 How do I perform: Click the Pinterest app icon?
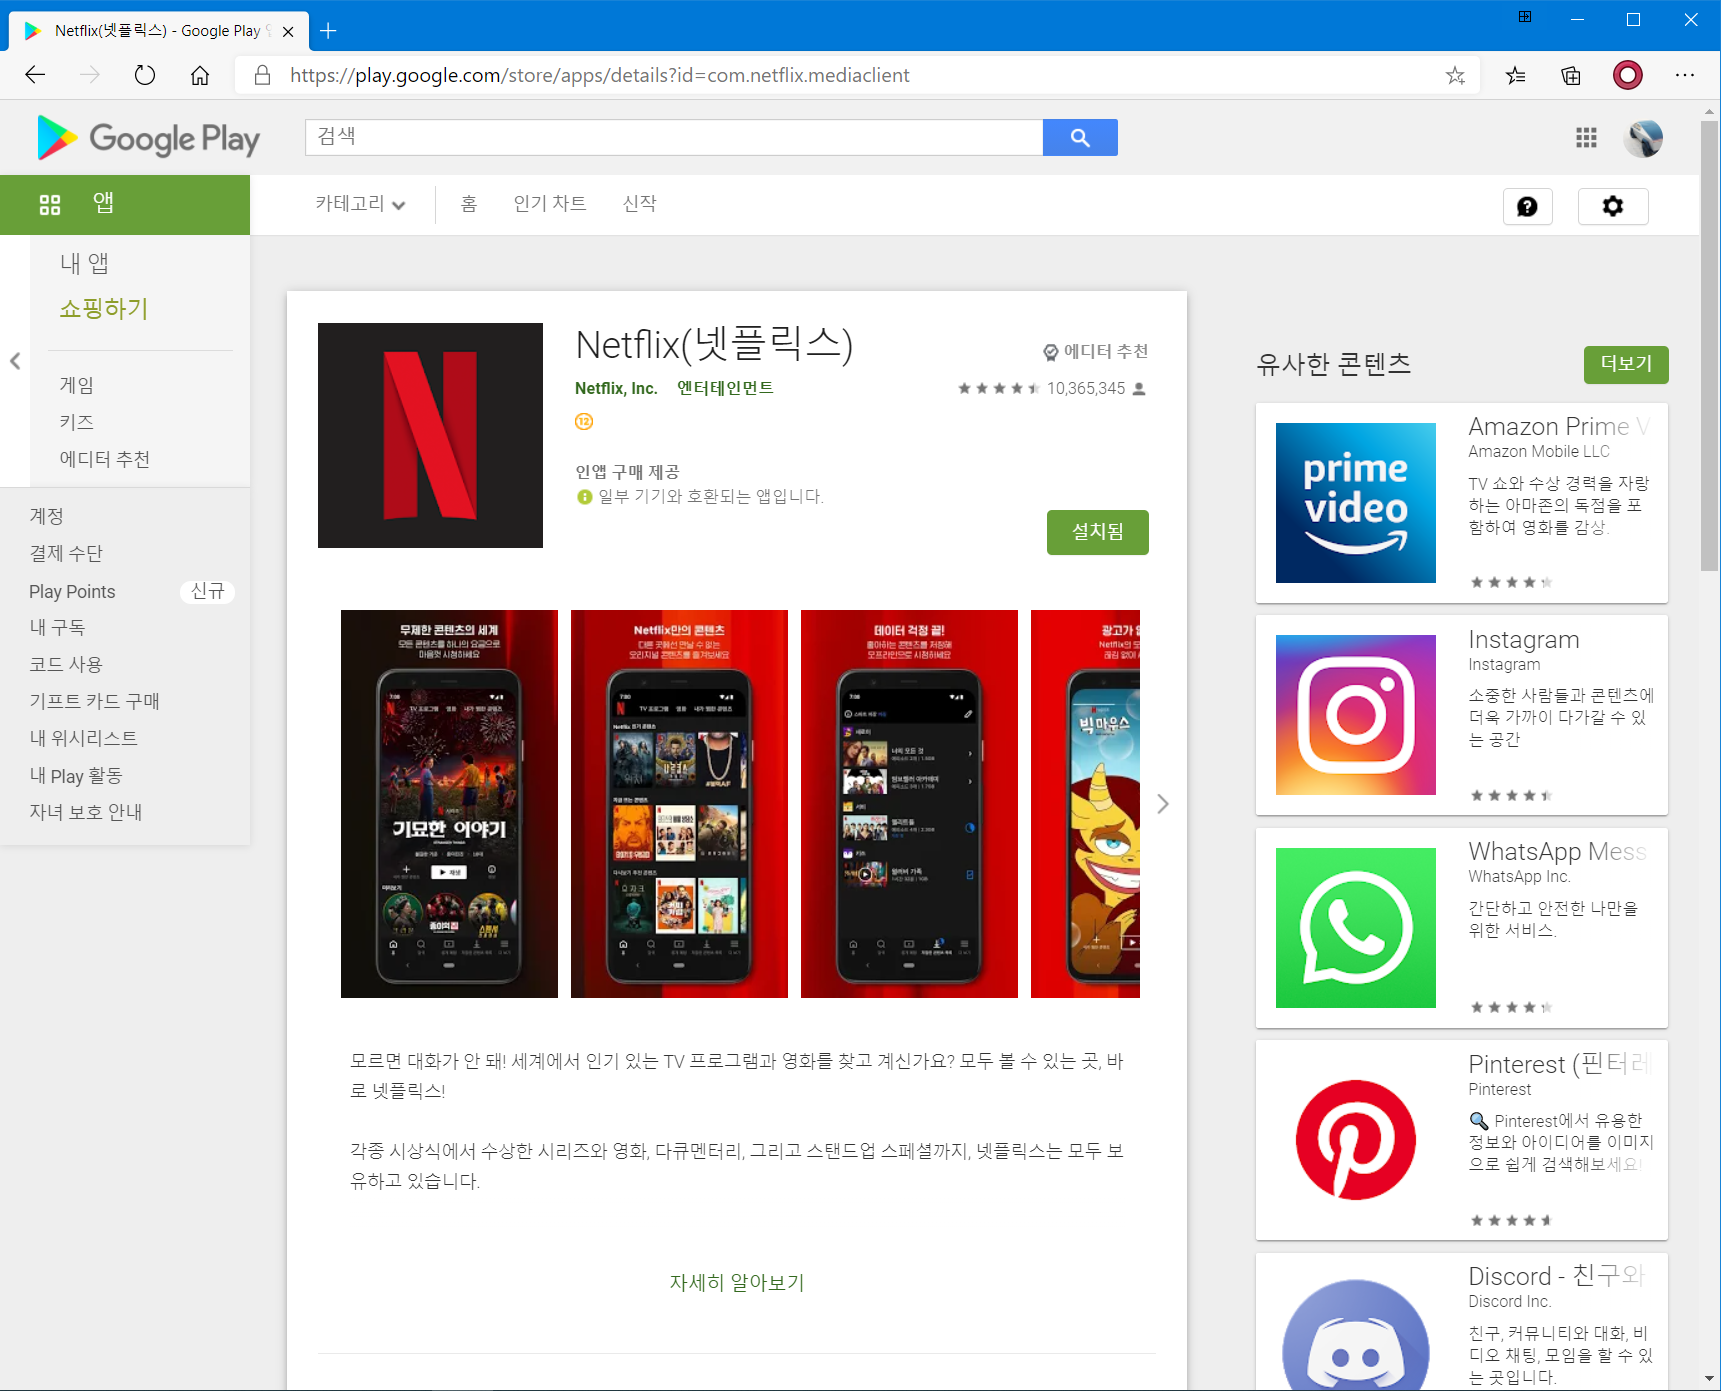[x=1356, y=1140]
